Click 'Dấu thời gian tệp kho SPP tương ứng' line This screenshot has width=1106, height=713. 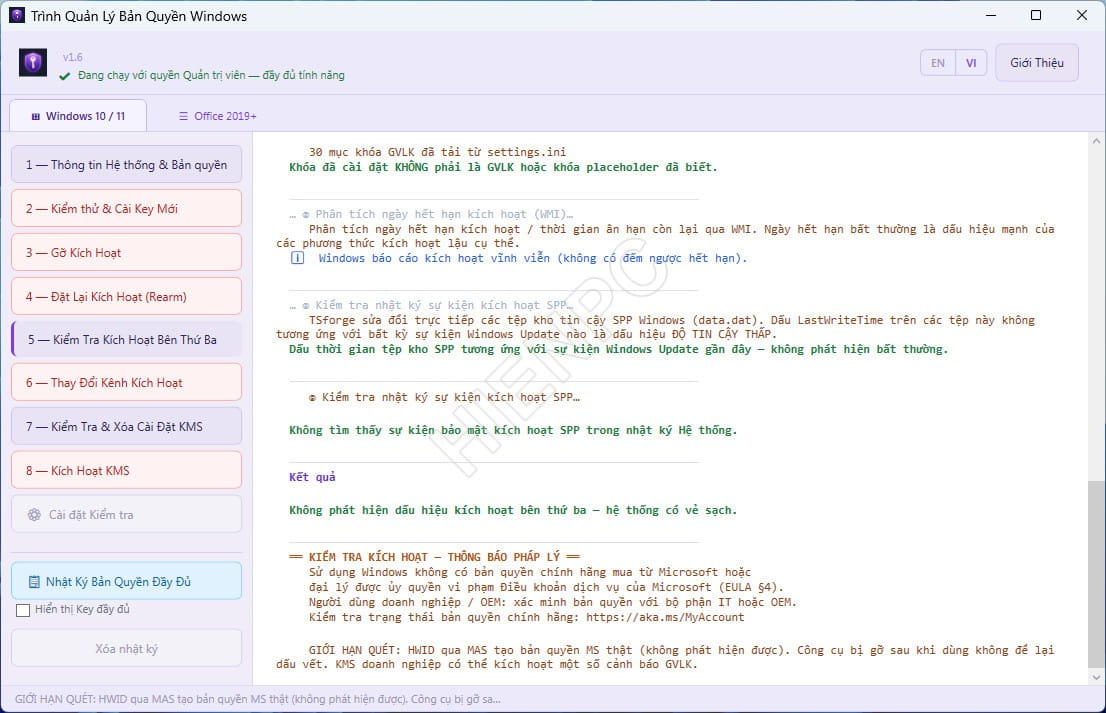click(619, 349)
